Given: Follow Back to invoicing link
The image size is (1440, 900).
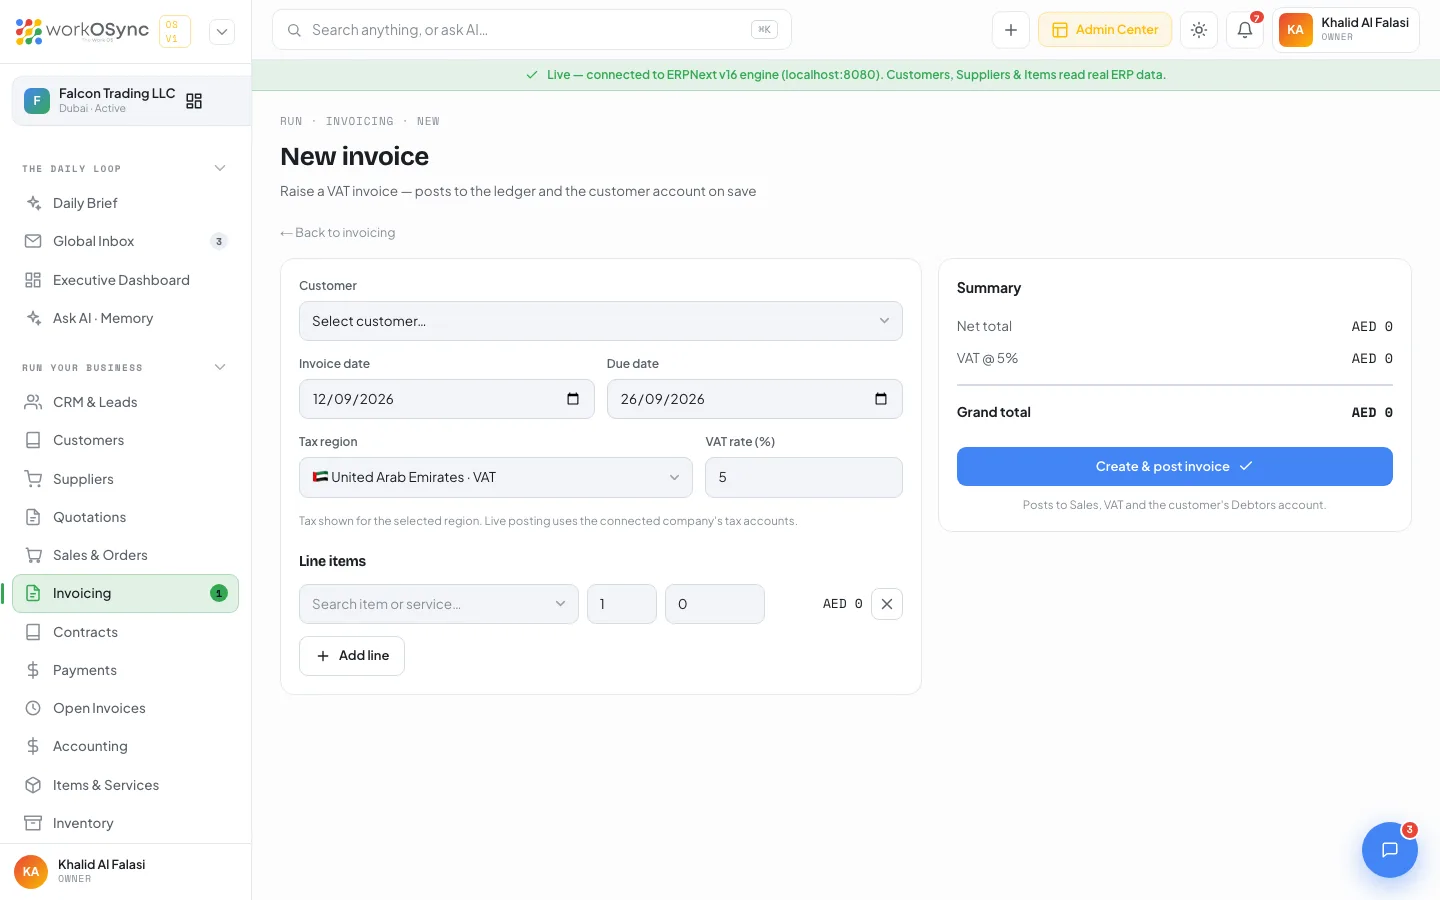Looking at the screenshot, I should (x=338, y=233).
